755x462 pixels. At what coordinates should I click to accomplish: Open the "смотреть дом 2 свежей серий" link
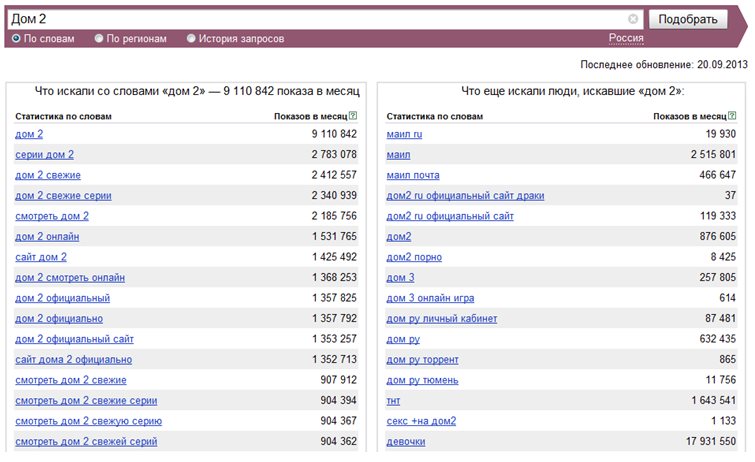pos(86,441)
